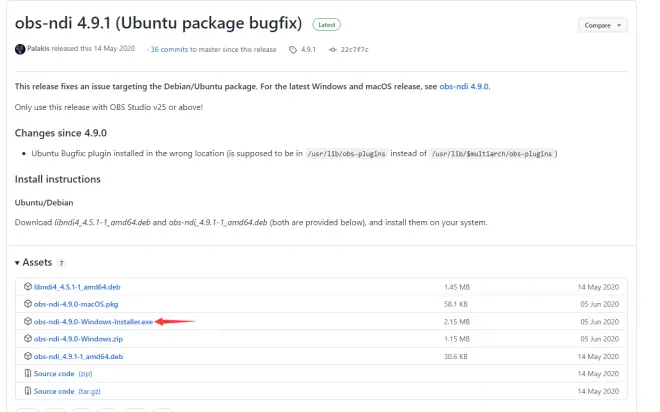Screen dimensions: 660x412
Task: Download obs-ndi-4.9.0-Windows-Installer.exe
Action: click(x=93, y=322)
